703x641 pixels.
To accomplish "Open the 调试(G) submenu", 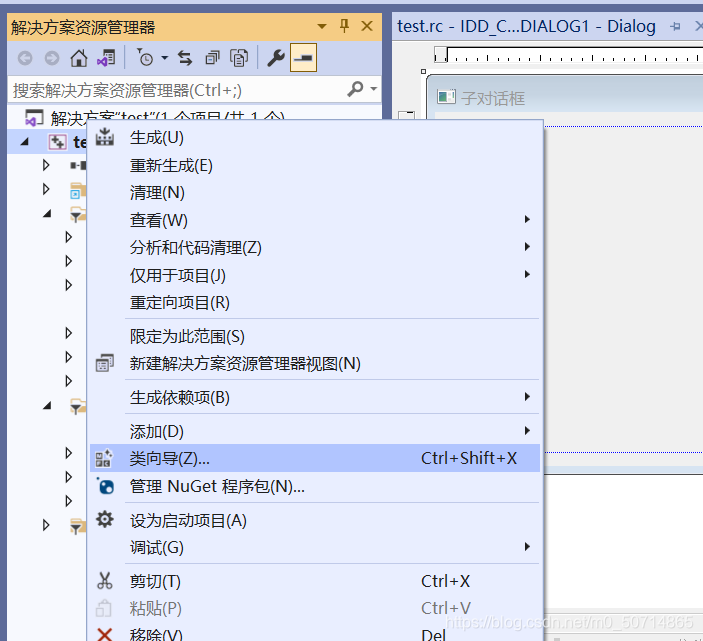I will tap(314, 547).
